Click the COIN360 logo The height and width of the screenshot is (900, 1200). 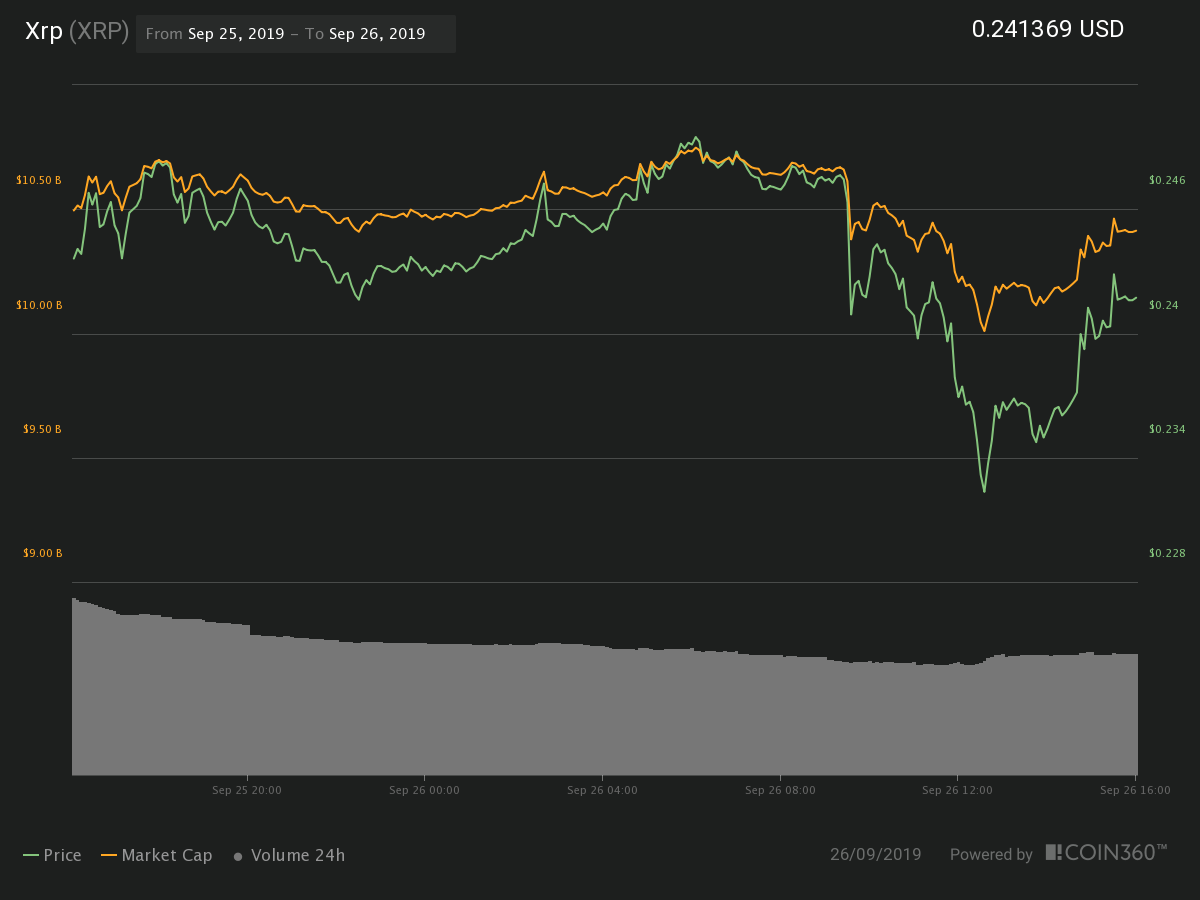[x=1106, y=853]
